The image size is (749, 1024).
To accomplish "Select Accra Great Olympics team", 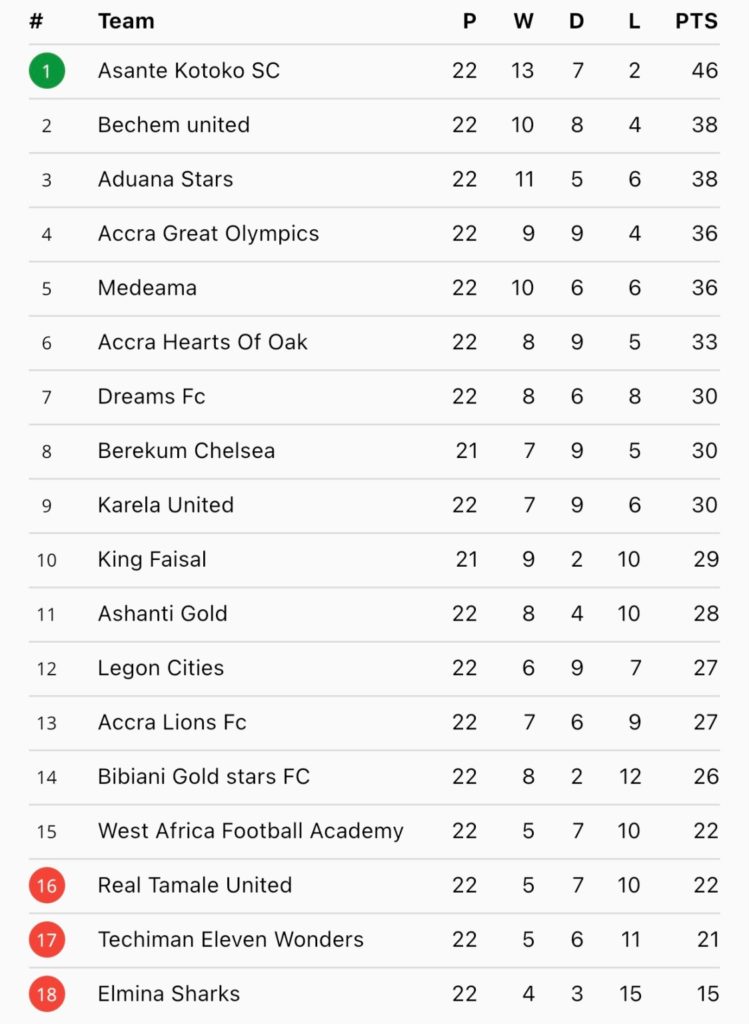I will pyautogui.click(x=208, y=234).
